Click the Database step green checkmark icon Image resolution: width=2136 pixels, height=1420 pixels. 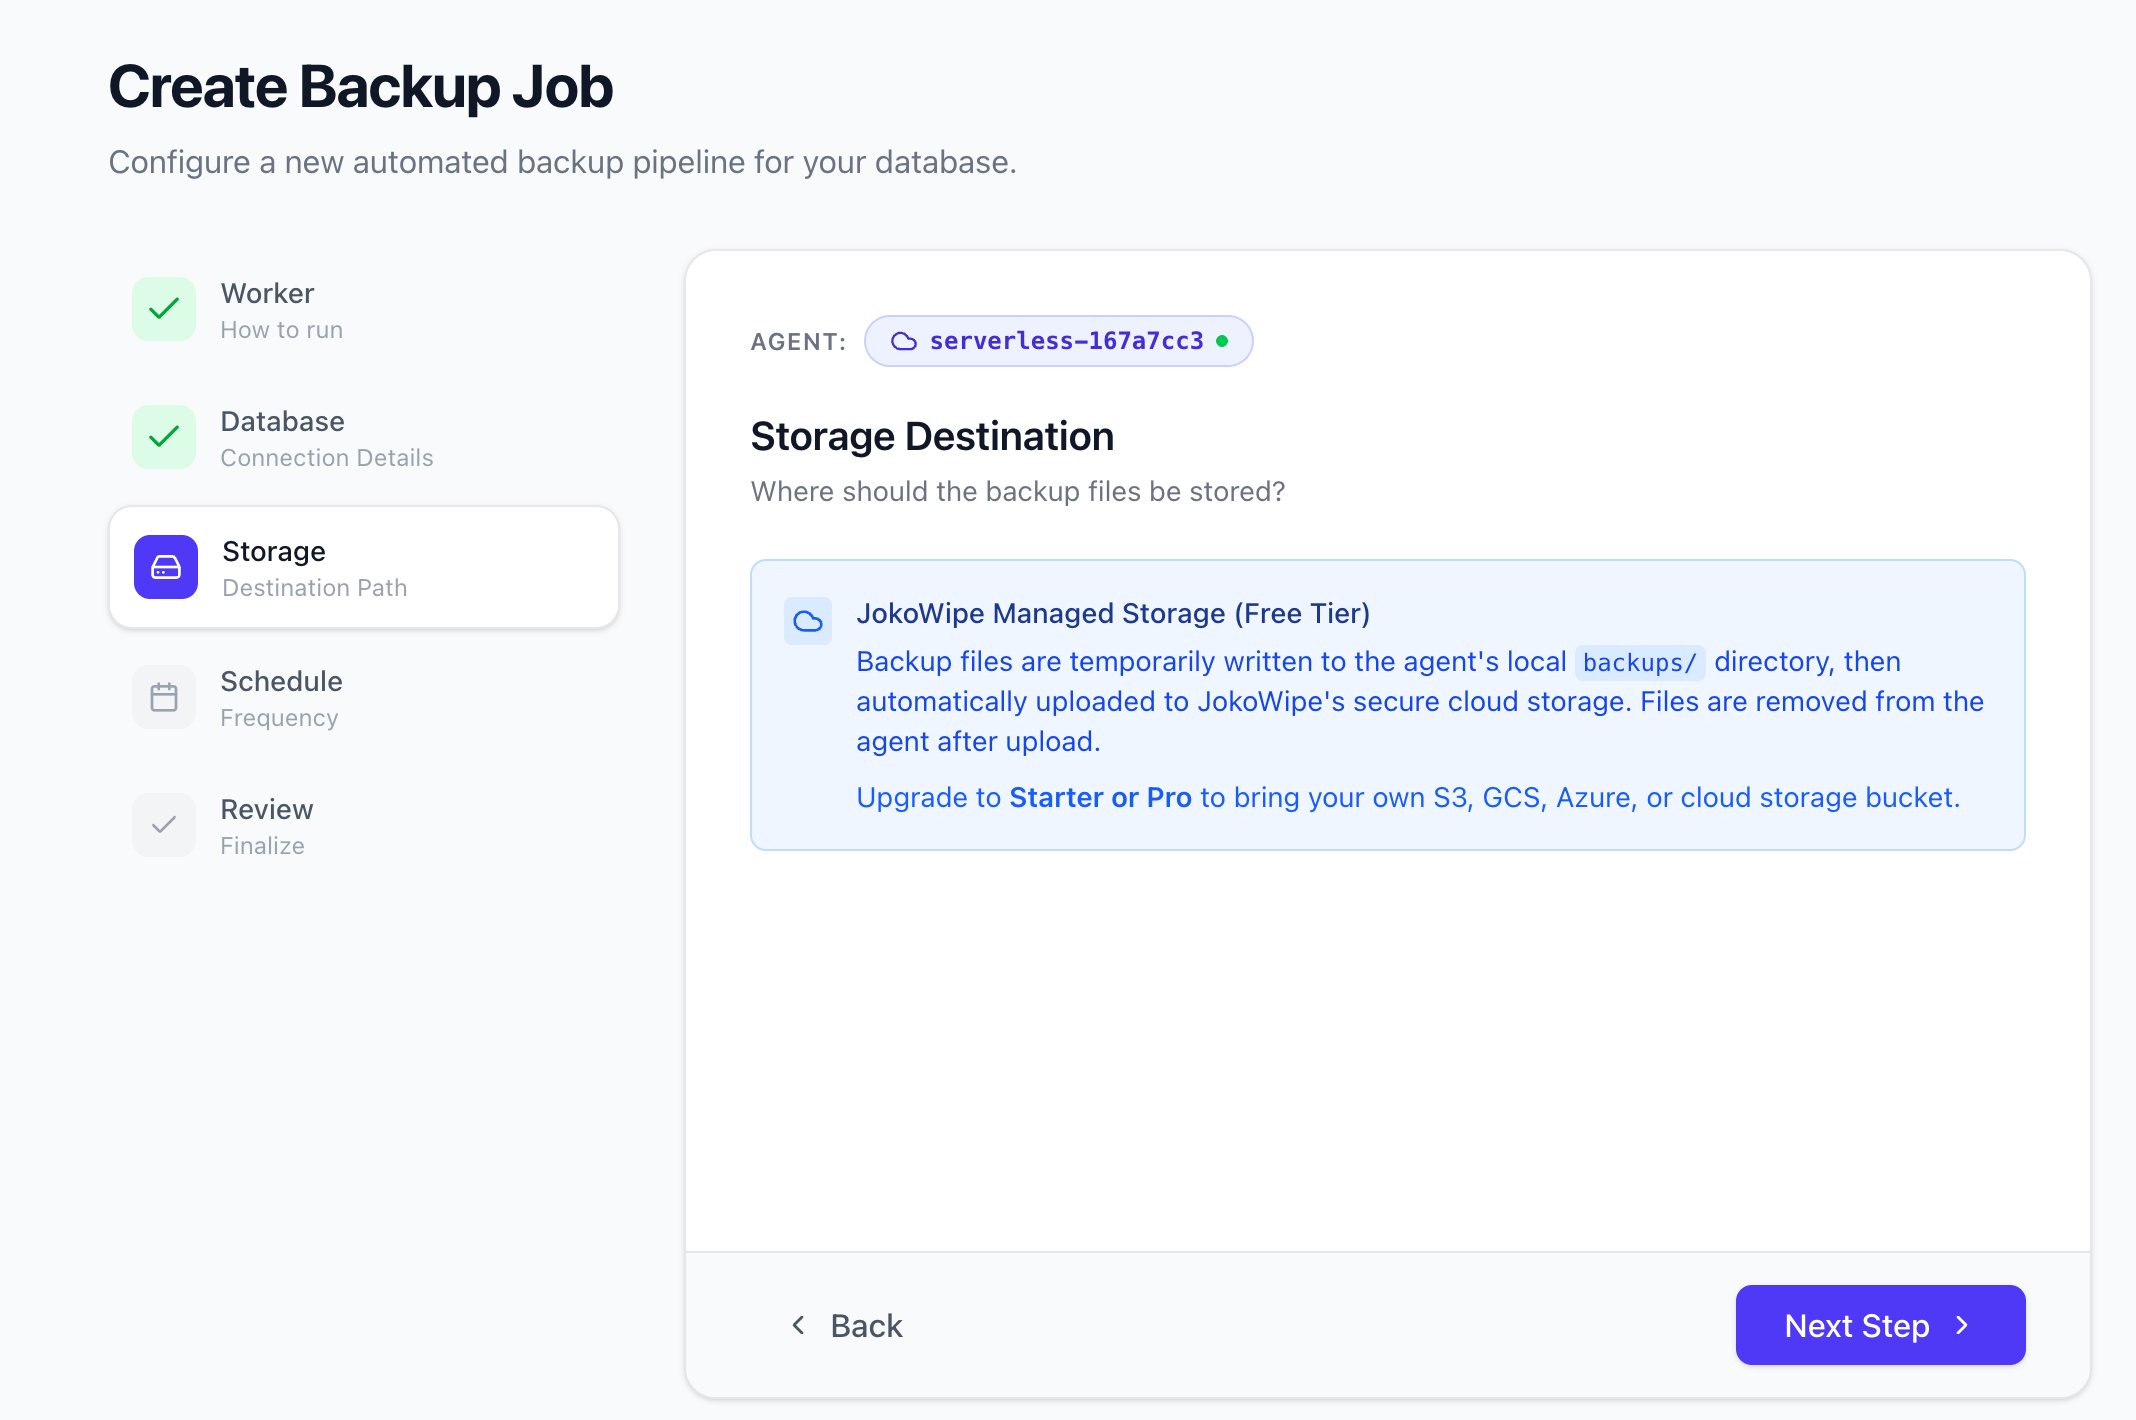tap(164, 437)
